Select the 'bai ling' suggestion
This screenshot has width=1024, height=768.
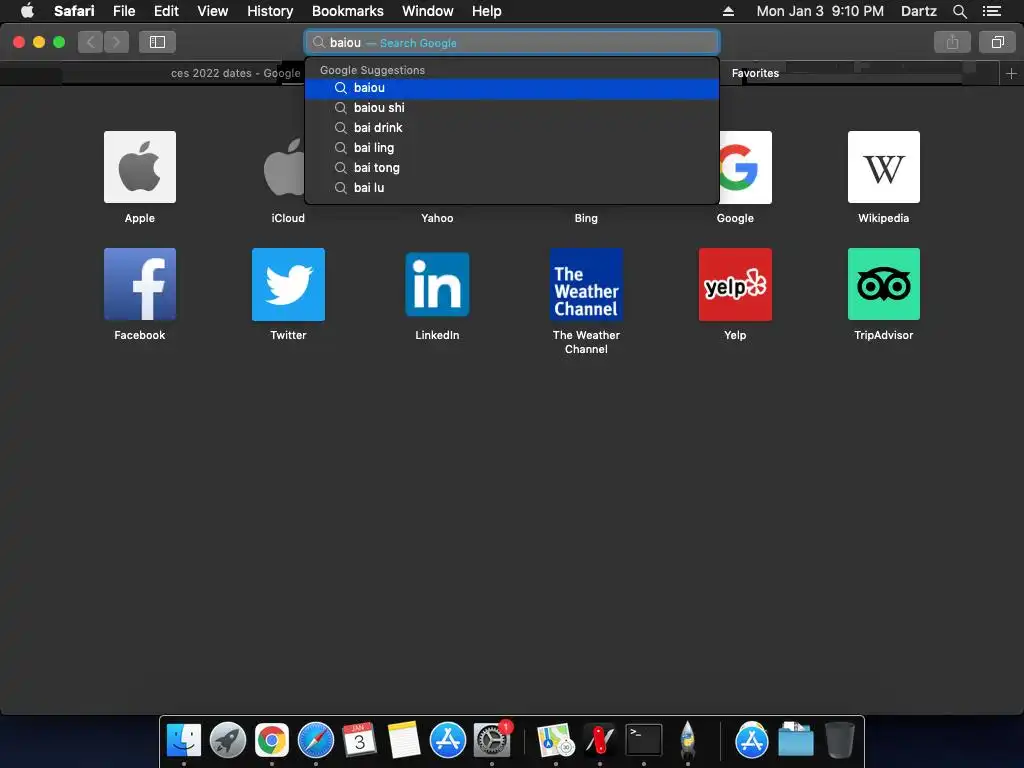tap(512, 148)
